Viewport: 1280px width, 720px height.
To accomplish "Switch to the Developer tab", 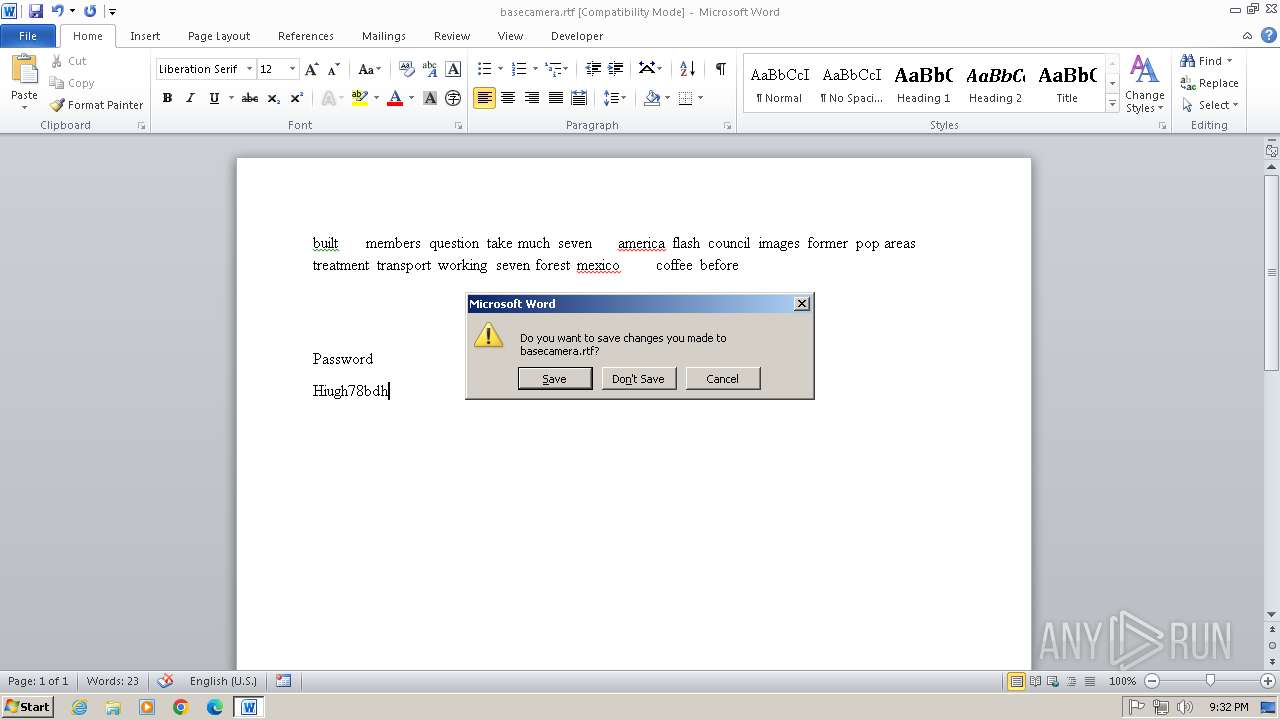I will point(577,36).
